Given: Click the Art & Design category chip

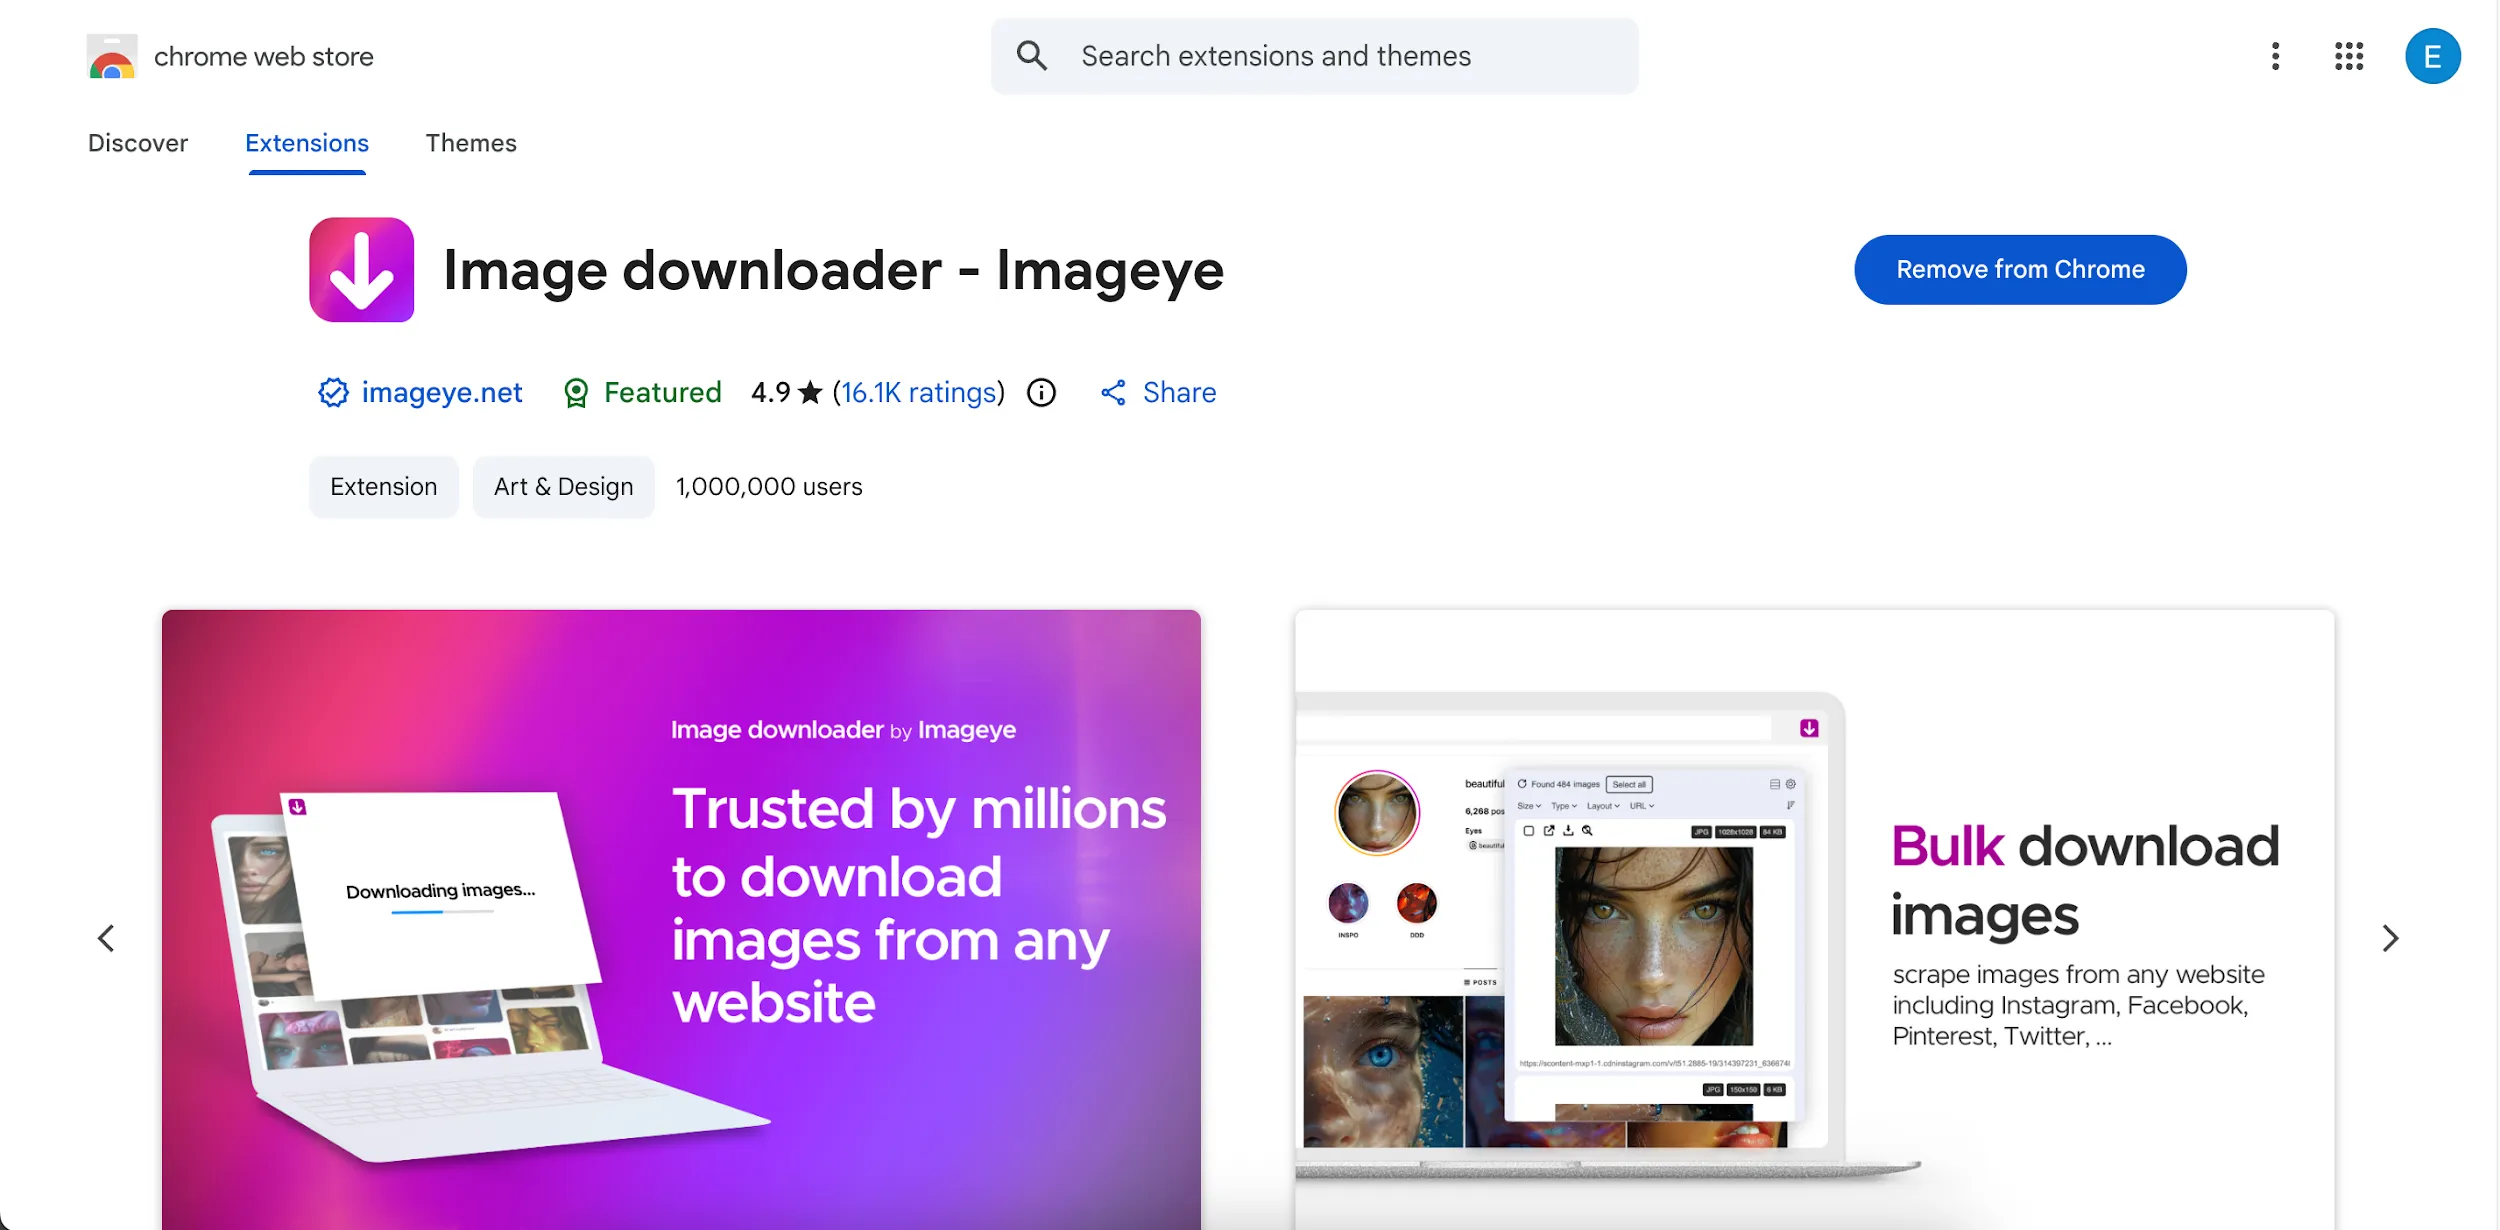Looking at the screenshot, I should (563, 487).
